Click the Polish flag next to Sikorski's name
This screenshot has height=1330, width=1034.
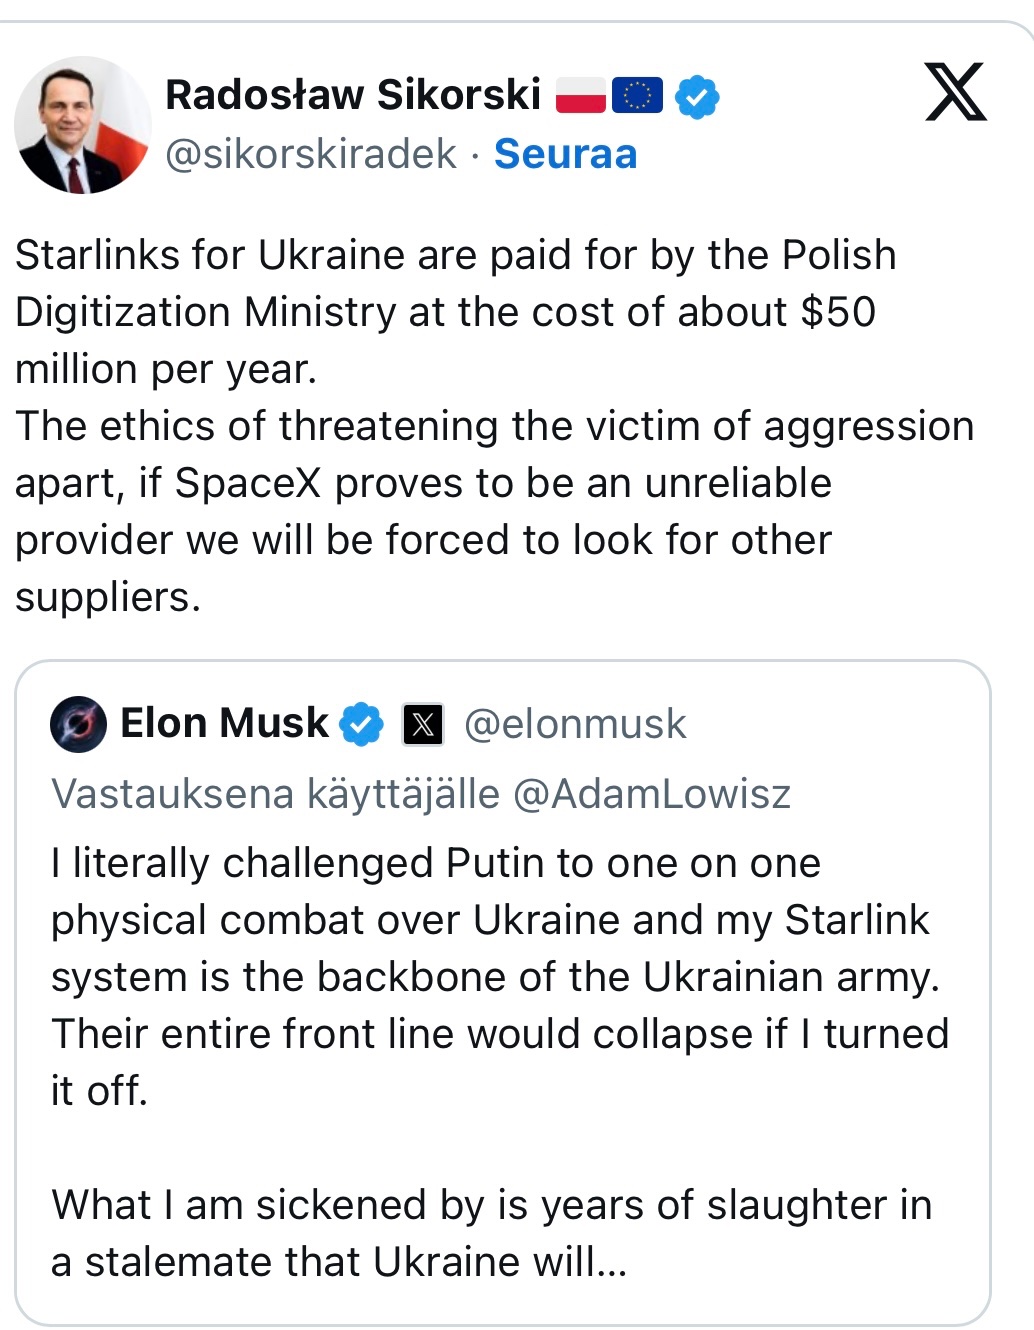click(581, 96)
